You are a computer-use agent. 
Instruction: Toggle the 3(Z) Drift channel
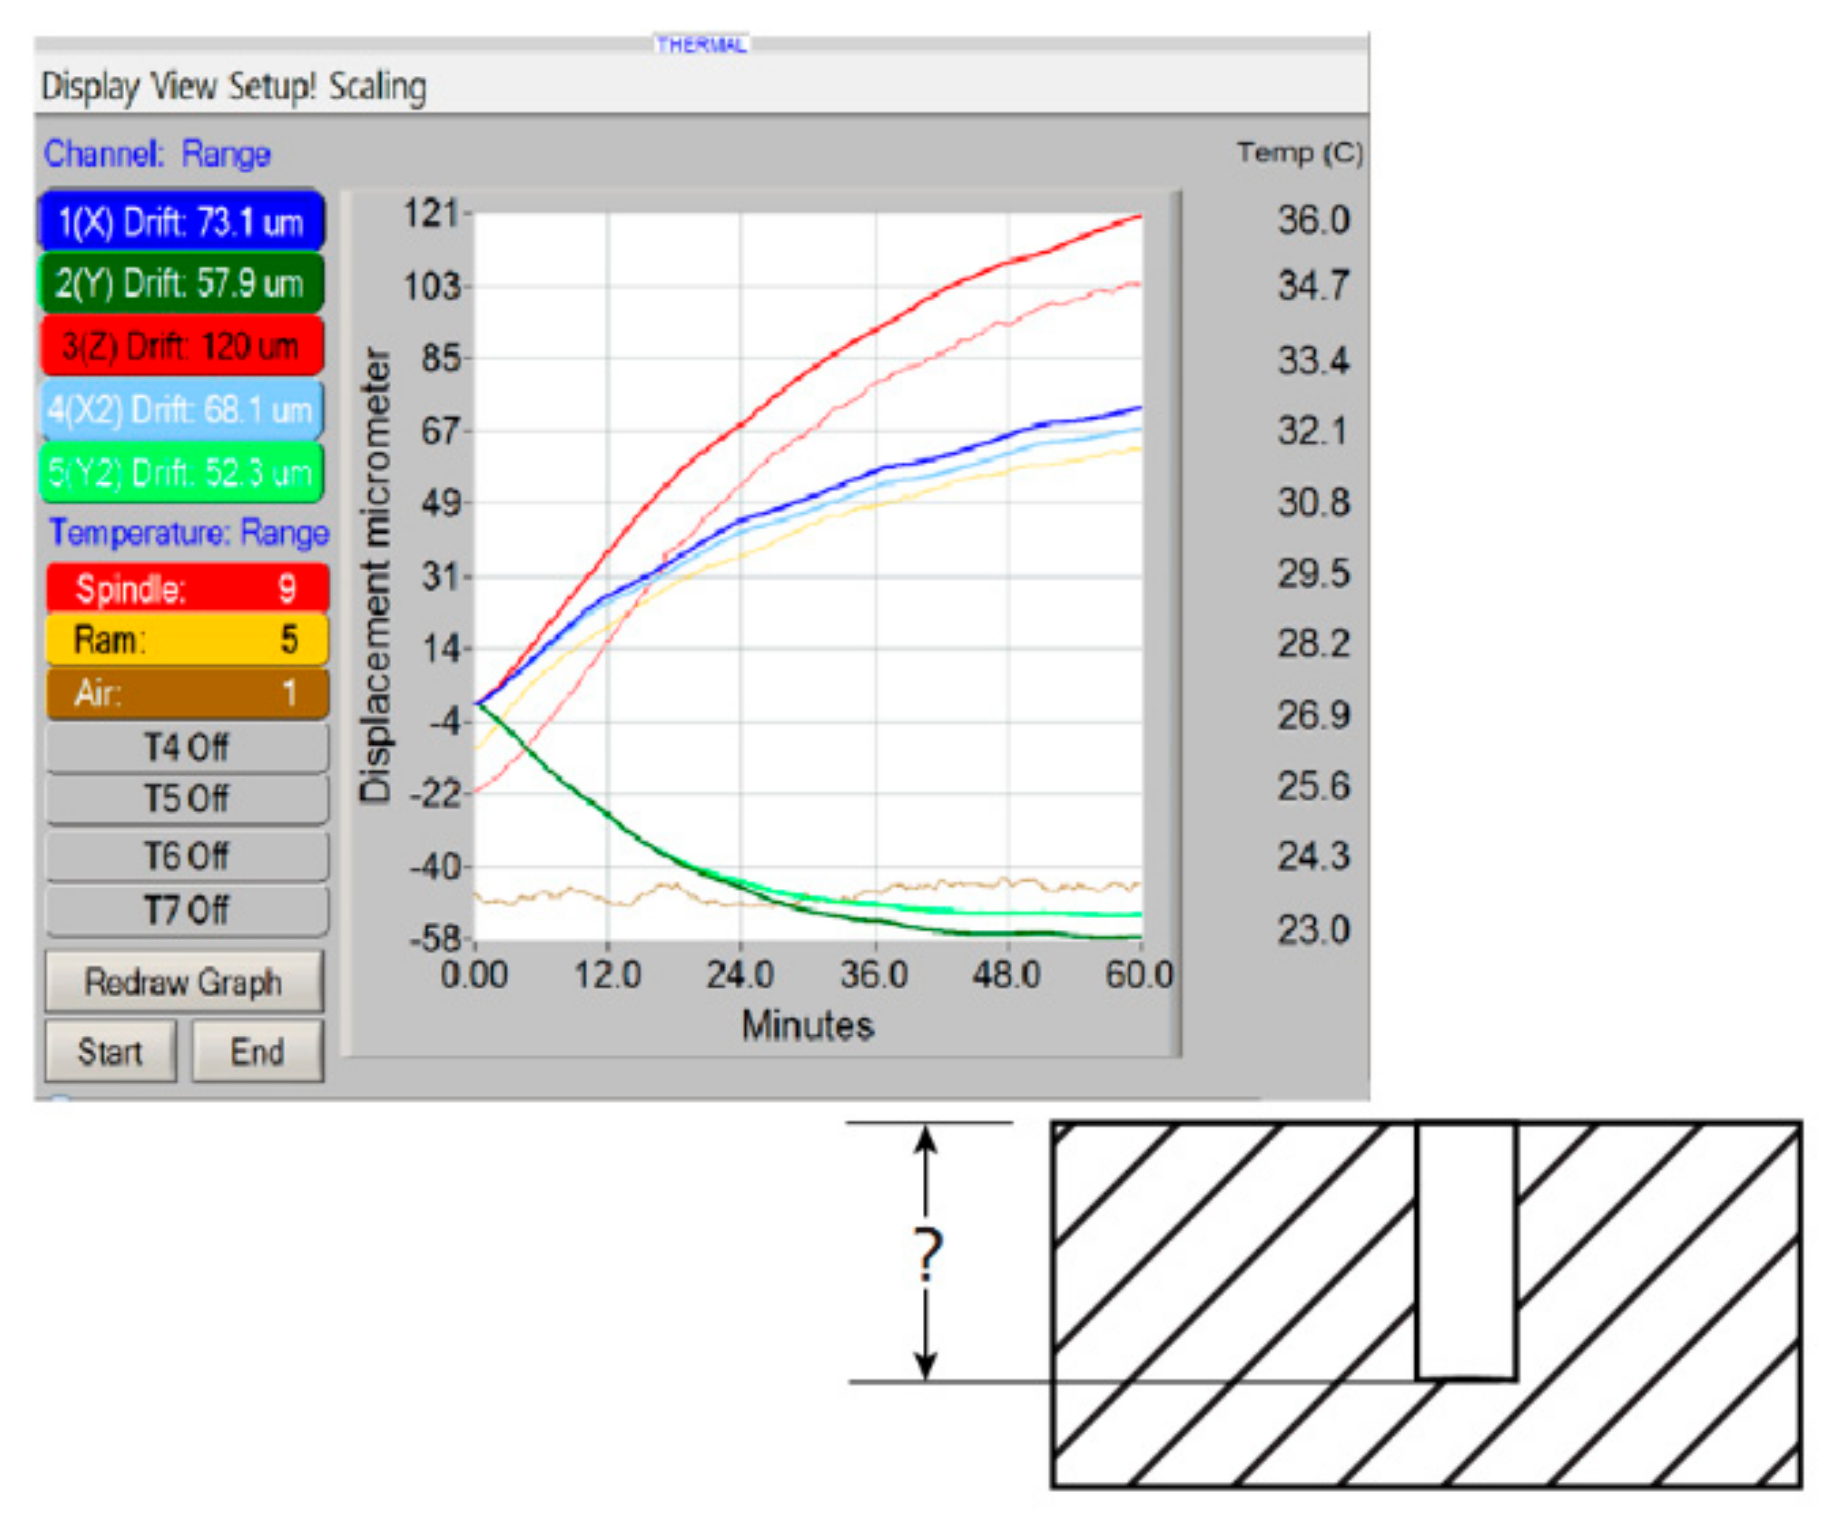click(x=182, y=346)
